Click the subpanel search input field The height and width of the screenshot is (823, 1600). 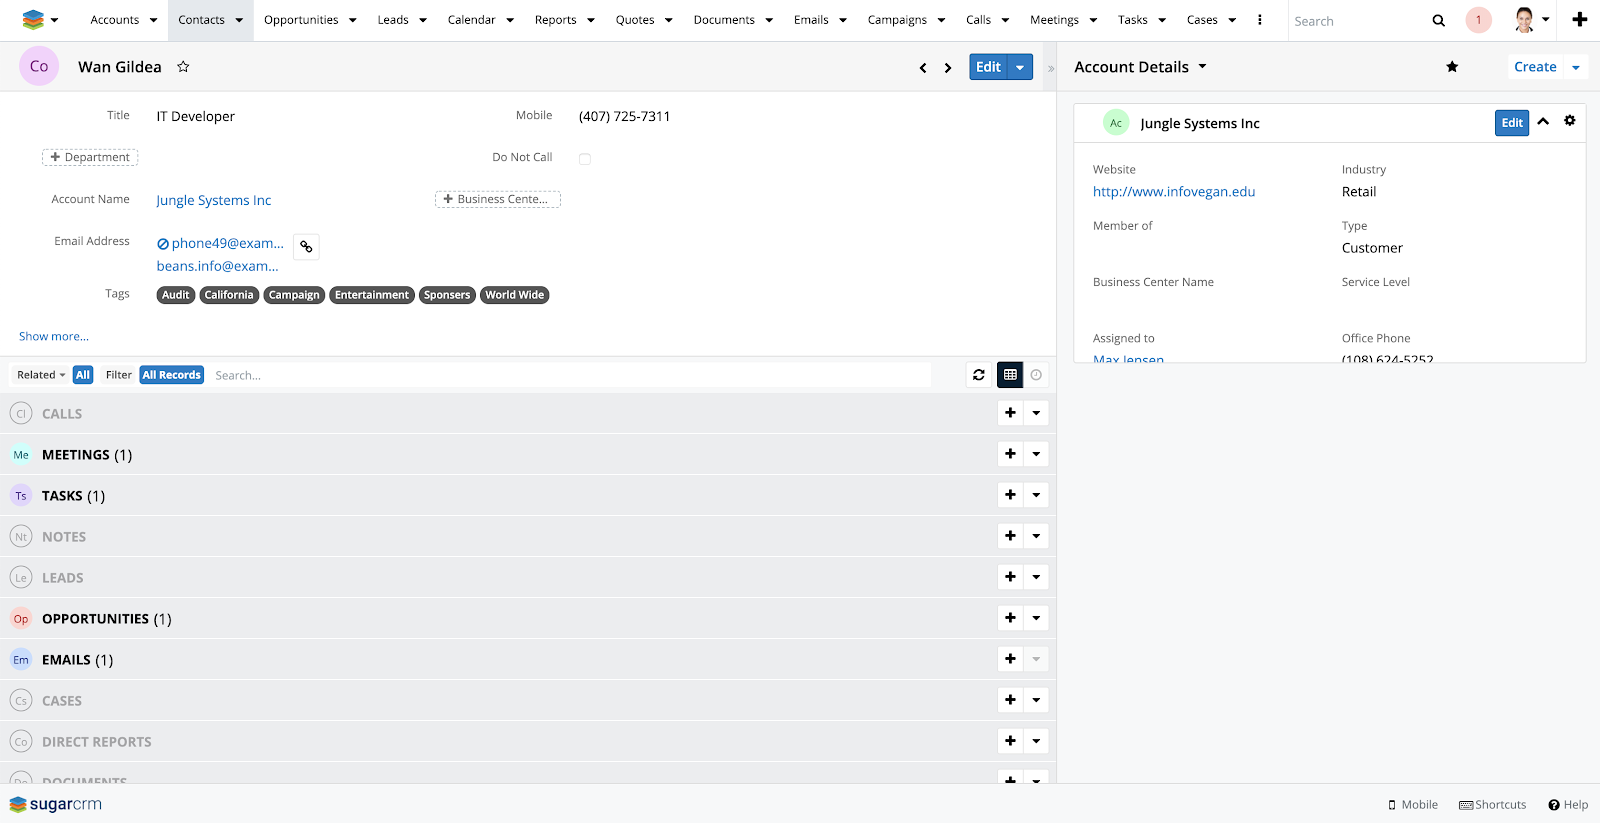570,375
